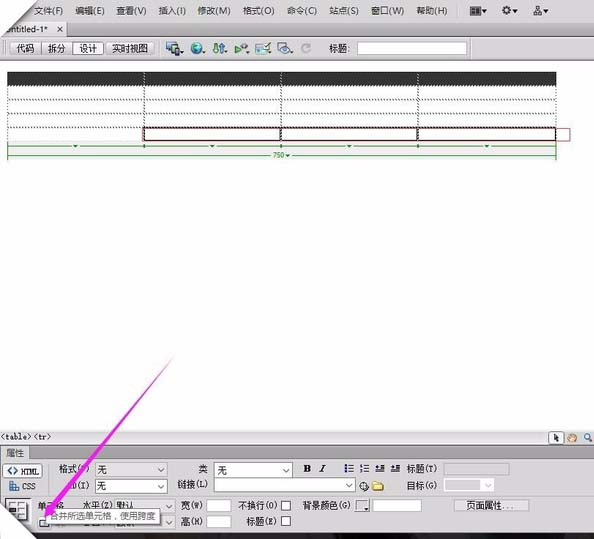Viewport: 594px width, 539px height.
Task: Open the 帮助(H) menu
Action: (431, 11)
